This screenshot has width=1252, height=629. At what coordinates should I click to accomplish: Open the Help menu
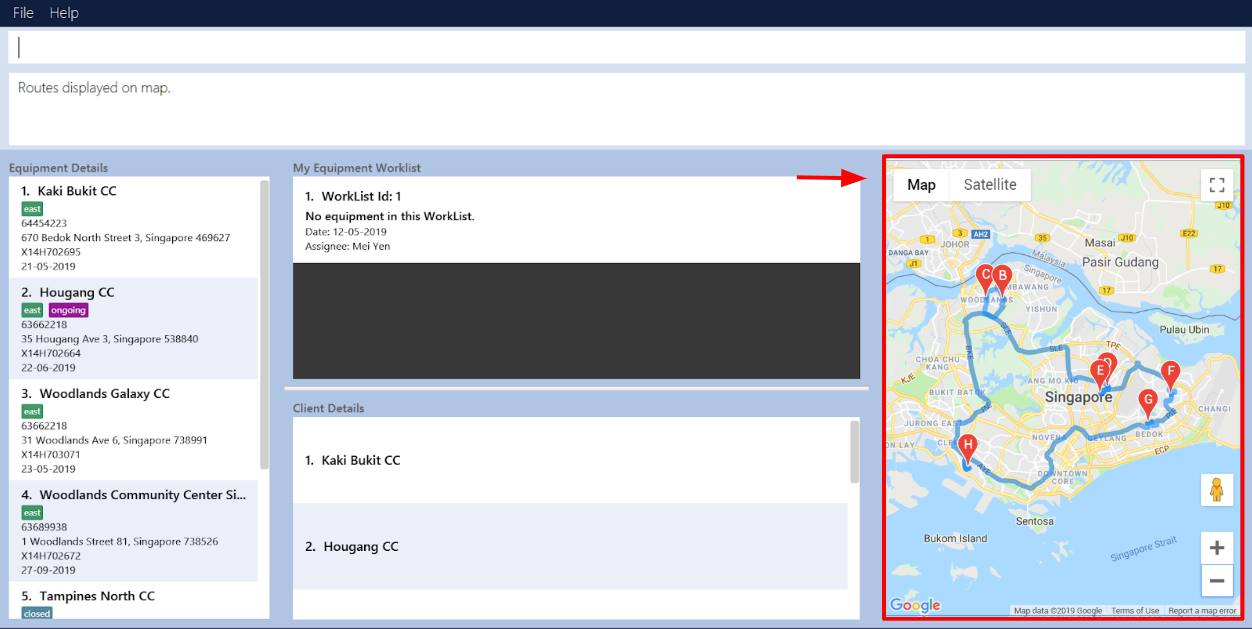point(64,13)
